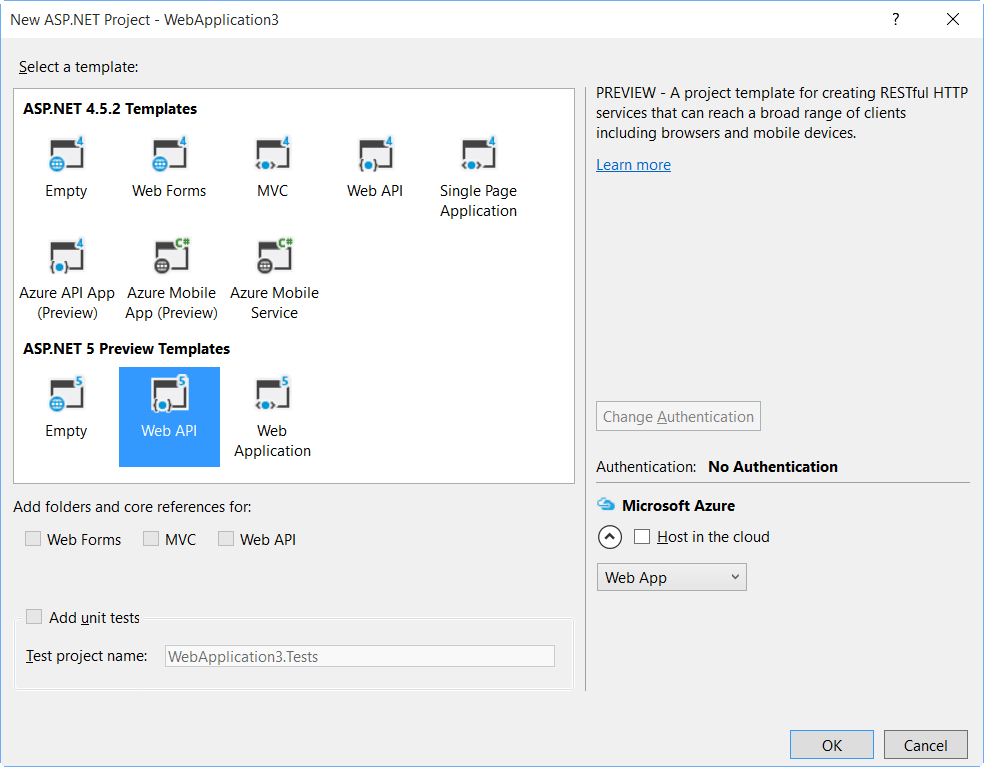
Task: Select the Single Page Application template icon
Action: [478, 154]
